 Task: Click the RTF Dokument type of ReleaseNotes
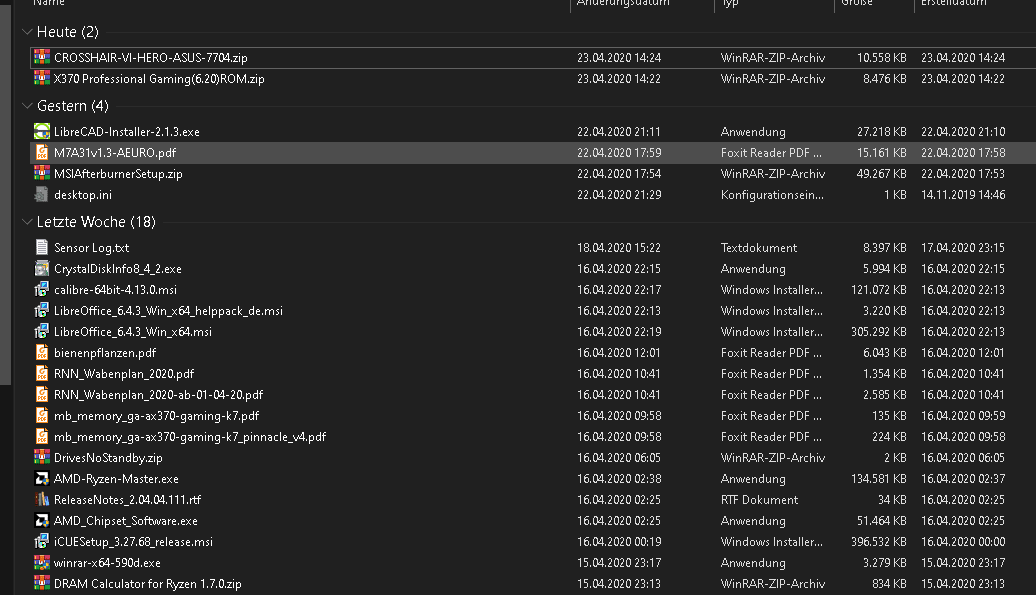click(x=759, y=501)
